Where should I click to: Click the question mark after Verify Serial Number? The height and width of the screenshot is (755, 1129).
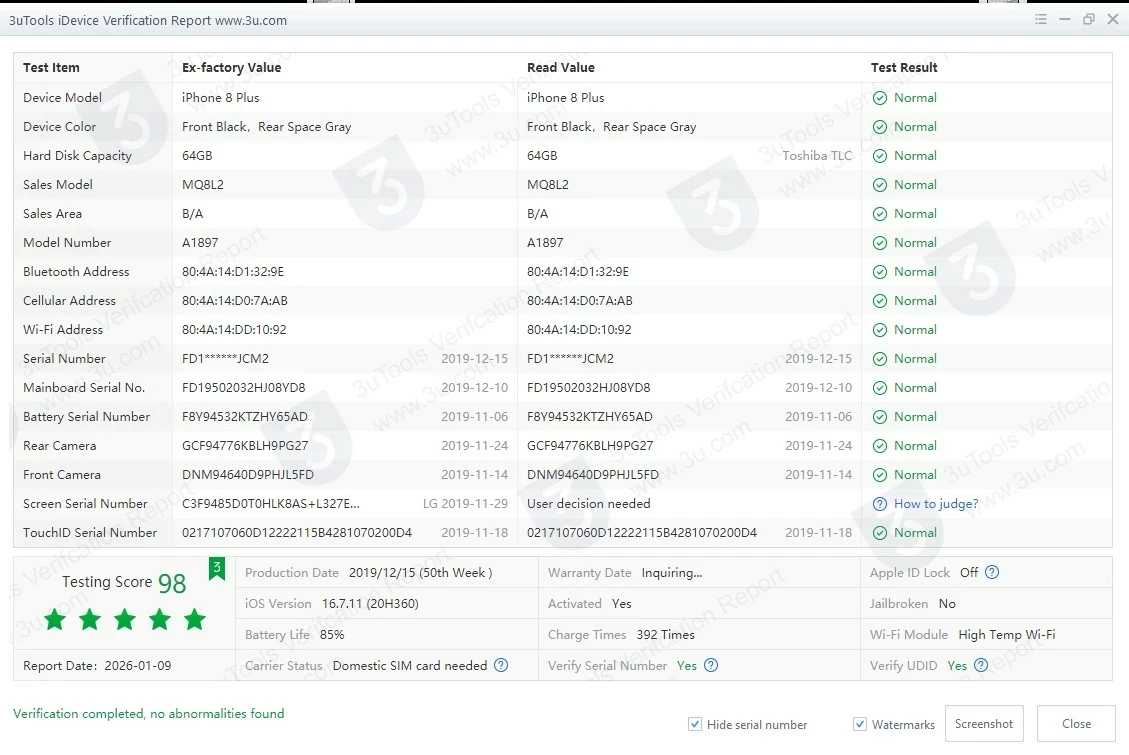tap(711, 666)
